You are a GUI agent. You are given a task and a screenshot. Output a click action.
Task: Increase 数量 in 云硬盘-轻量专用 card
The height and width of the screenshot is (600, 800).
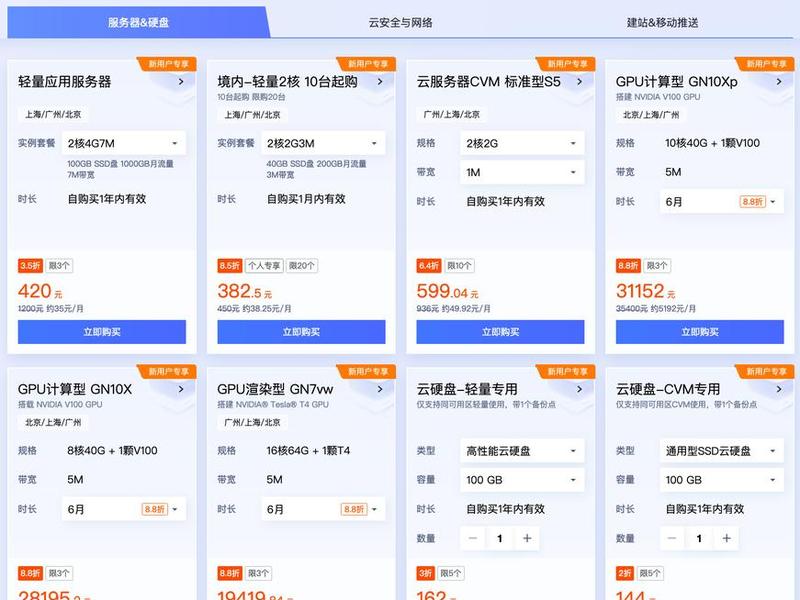pos(527,538)
